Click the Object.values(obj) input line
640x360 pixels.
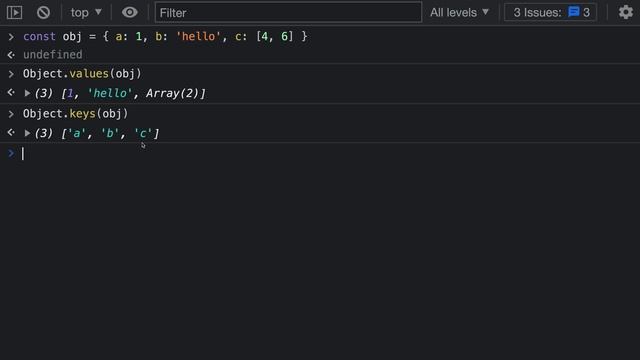click(x=82, y=74)
